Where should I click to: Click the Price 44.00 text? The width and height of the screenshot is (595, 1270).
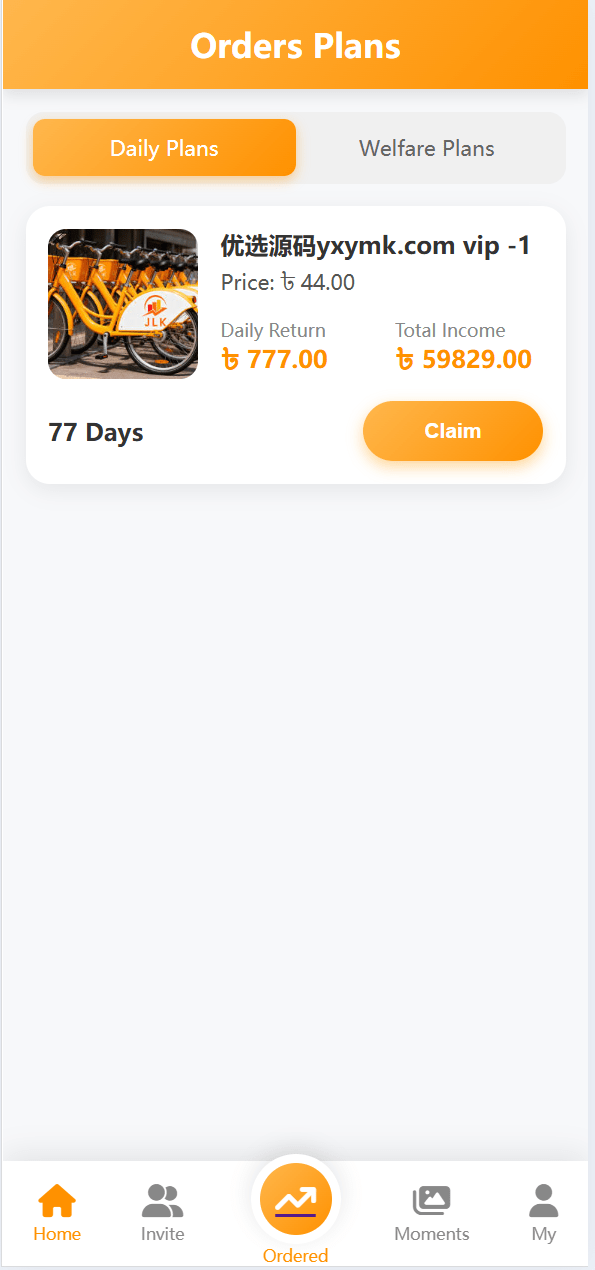click(x=288, y=283)
